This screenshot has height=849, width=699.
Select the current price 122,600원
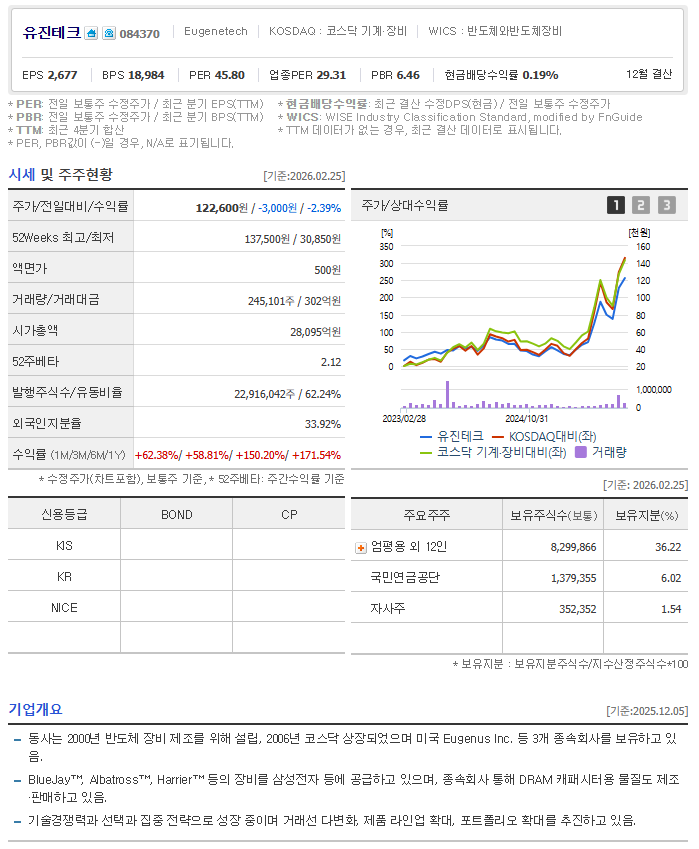point(221,208)
